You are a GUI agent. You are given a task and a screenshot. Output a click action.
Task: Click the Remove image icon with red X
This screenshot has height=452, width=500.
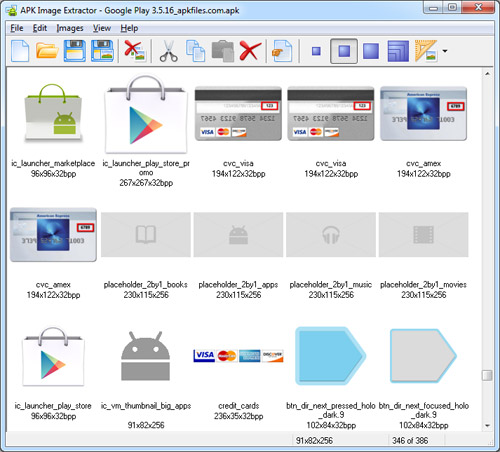(x=135, y=51)
